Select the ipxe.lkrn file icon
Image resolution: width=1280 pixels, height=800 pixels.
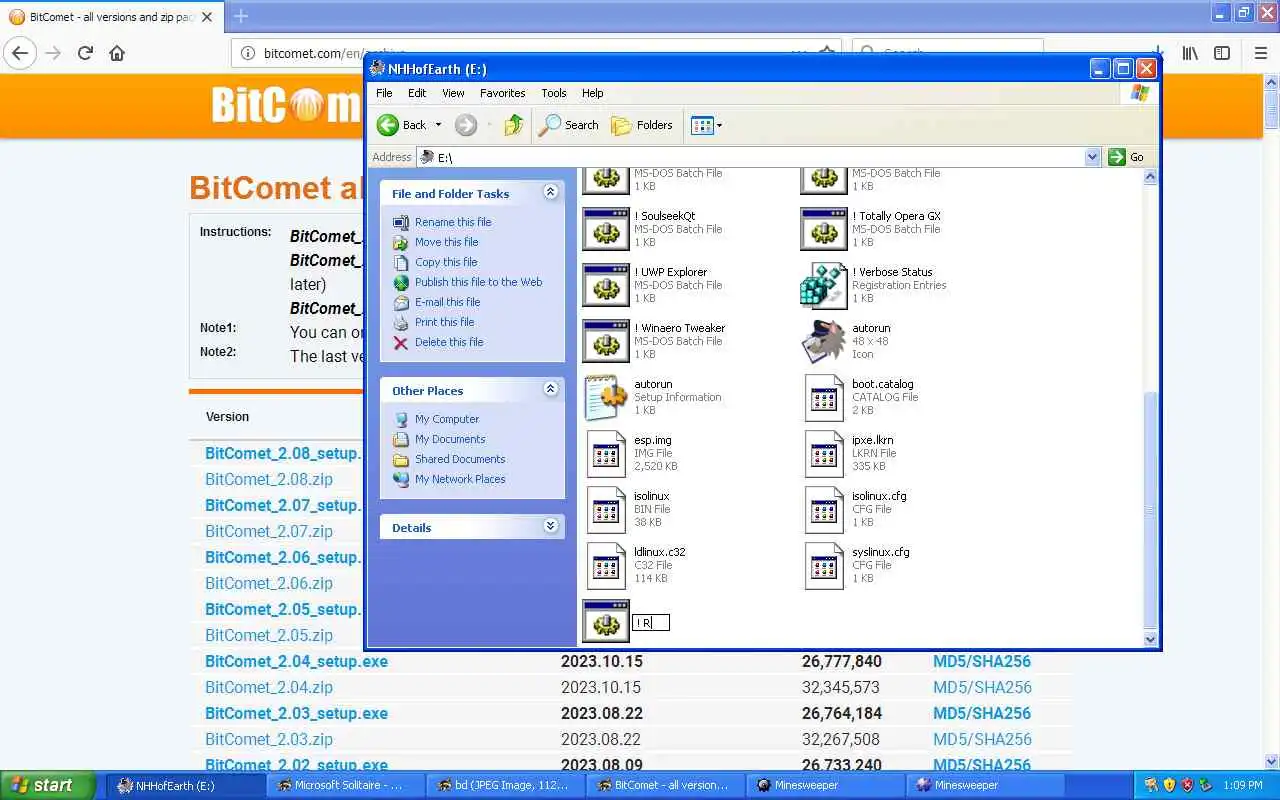pyautogui.click(x=823, y=454)
